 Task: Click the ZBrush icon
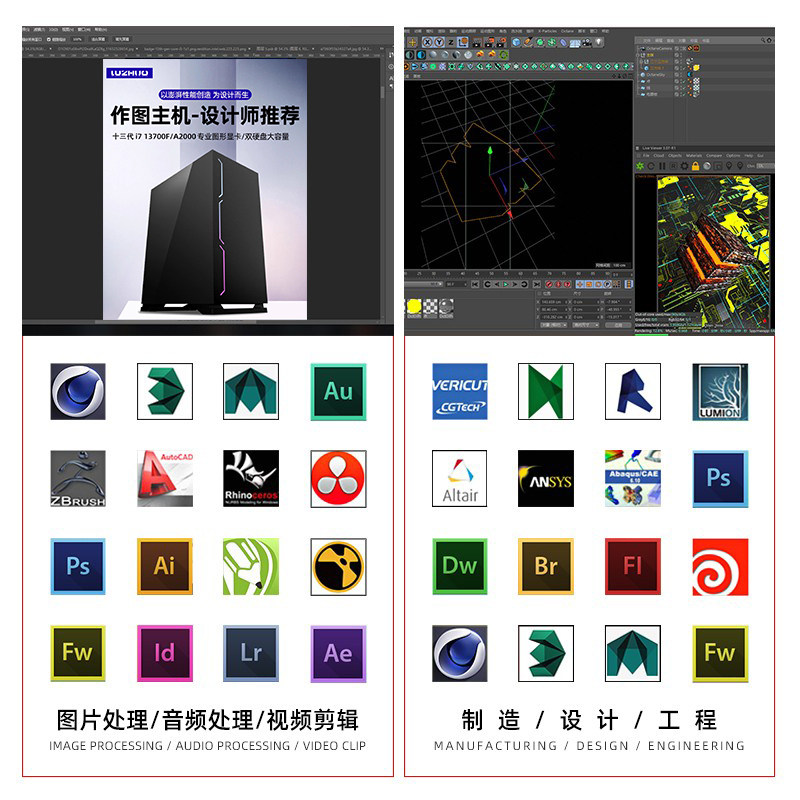click(x=78, y=479)
